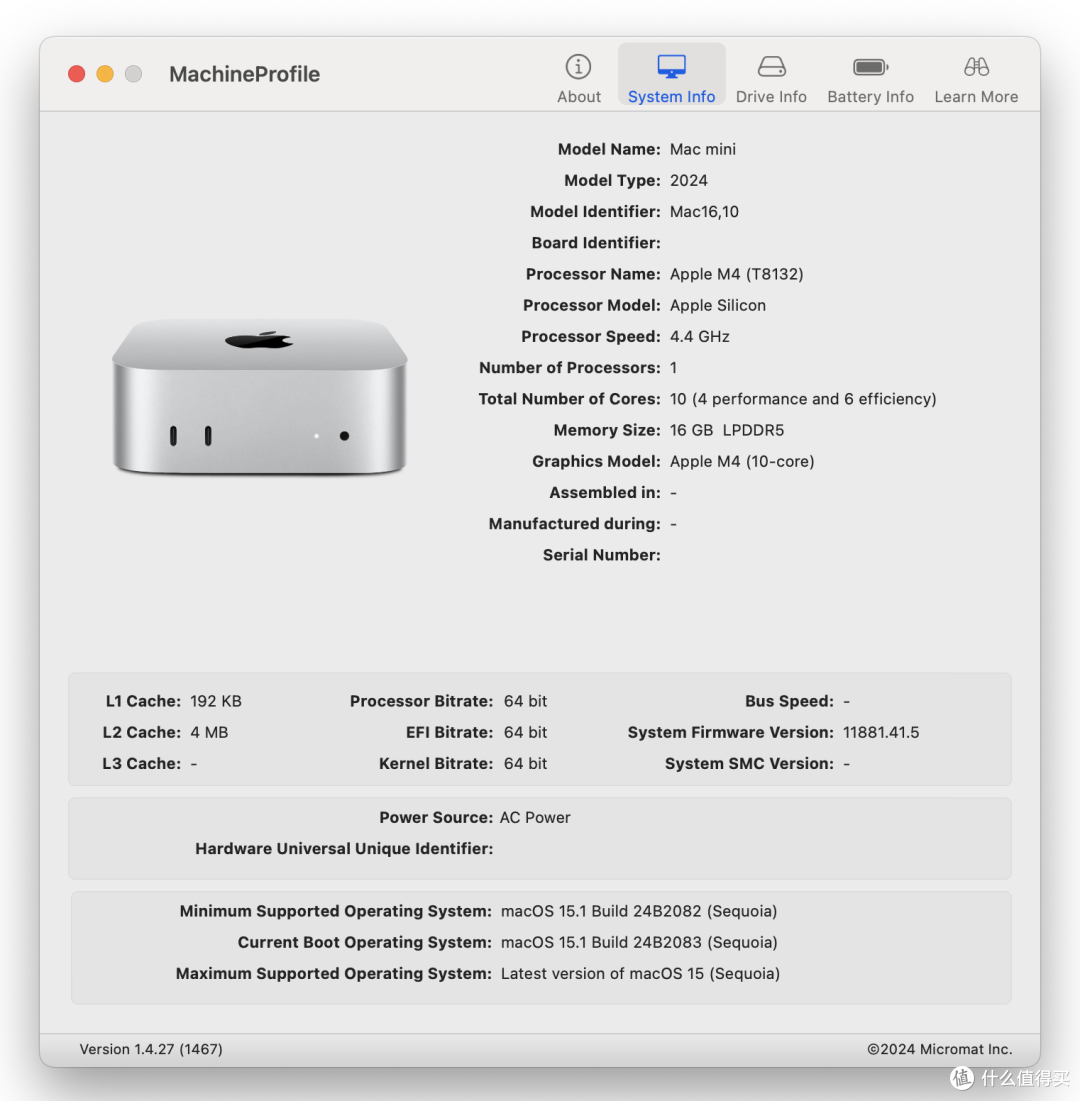Open the About tab info icon
The height and width of the screenshot is (1101, 1080).
[579, 67]
